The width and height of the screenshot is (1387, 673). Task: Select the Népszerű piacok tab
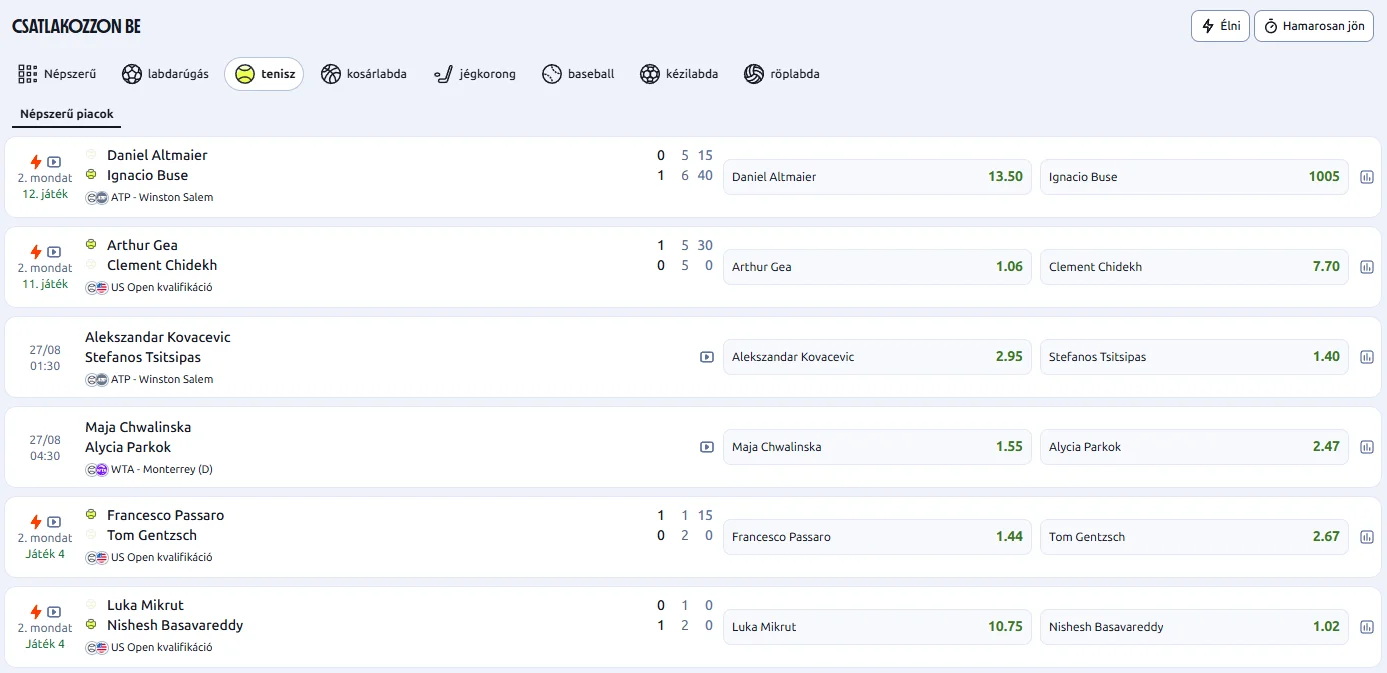pyautogui.click(x=67, y=114)
